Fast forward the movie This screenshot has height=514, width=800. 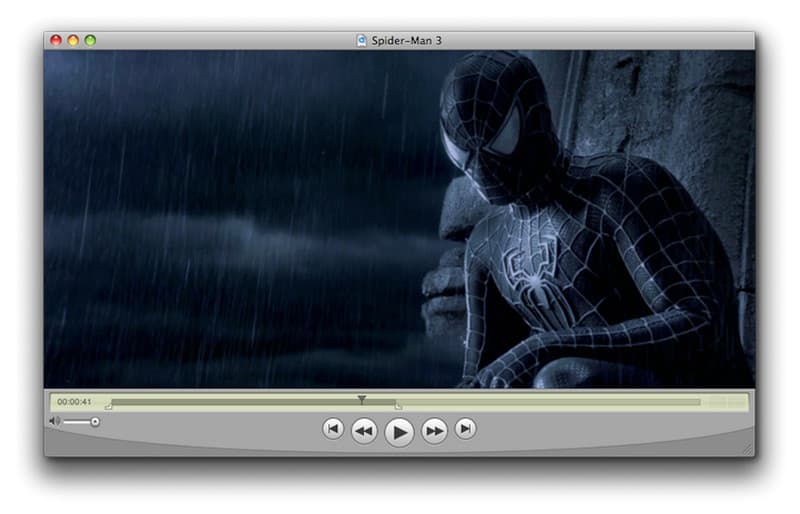434,431
